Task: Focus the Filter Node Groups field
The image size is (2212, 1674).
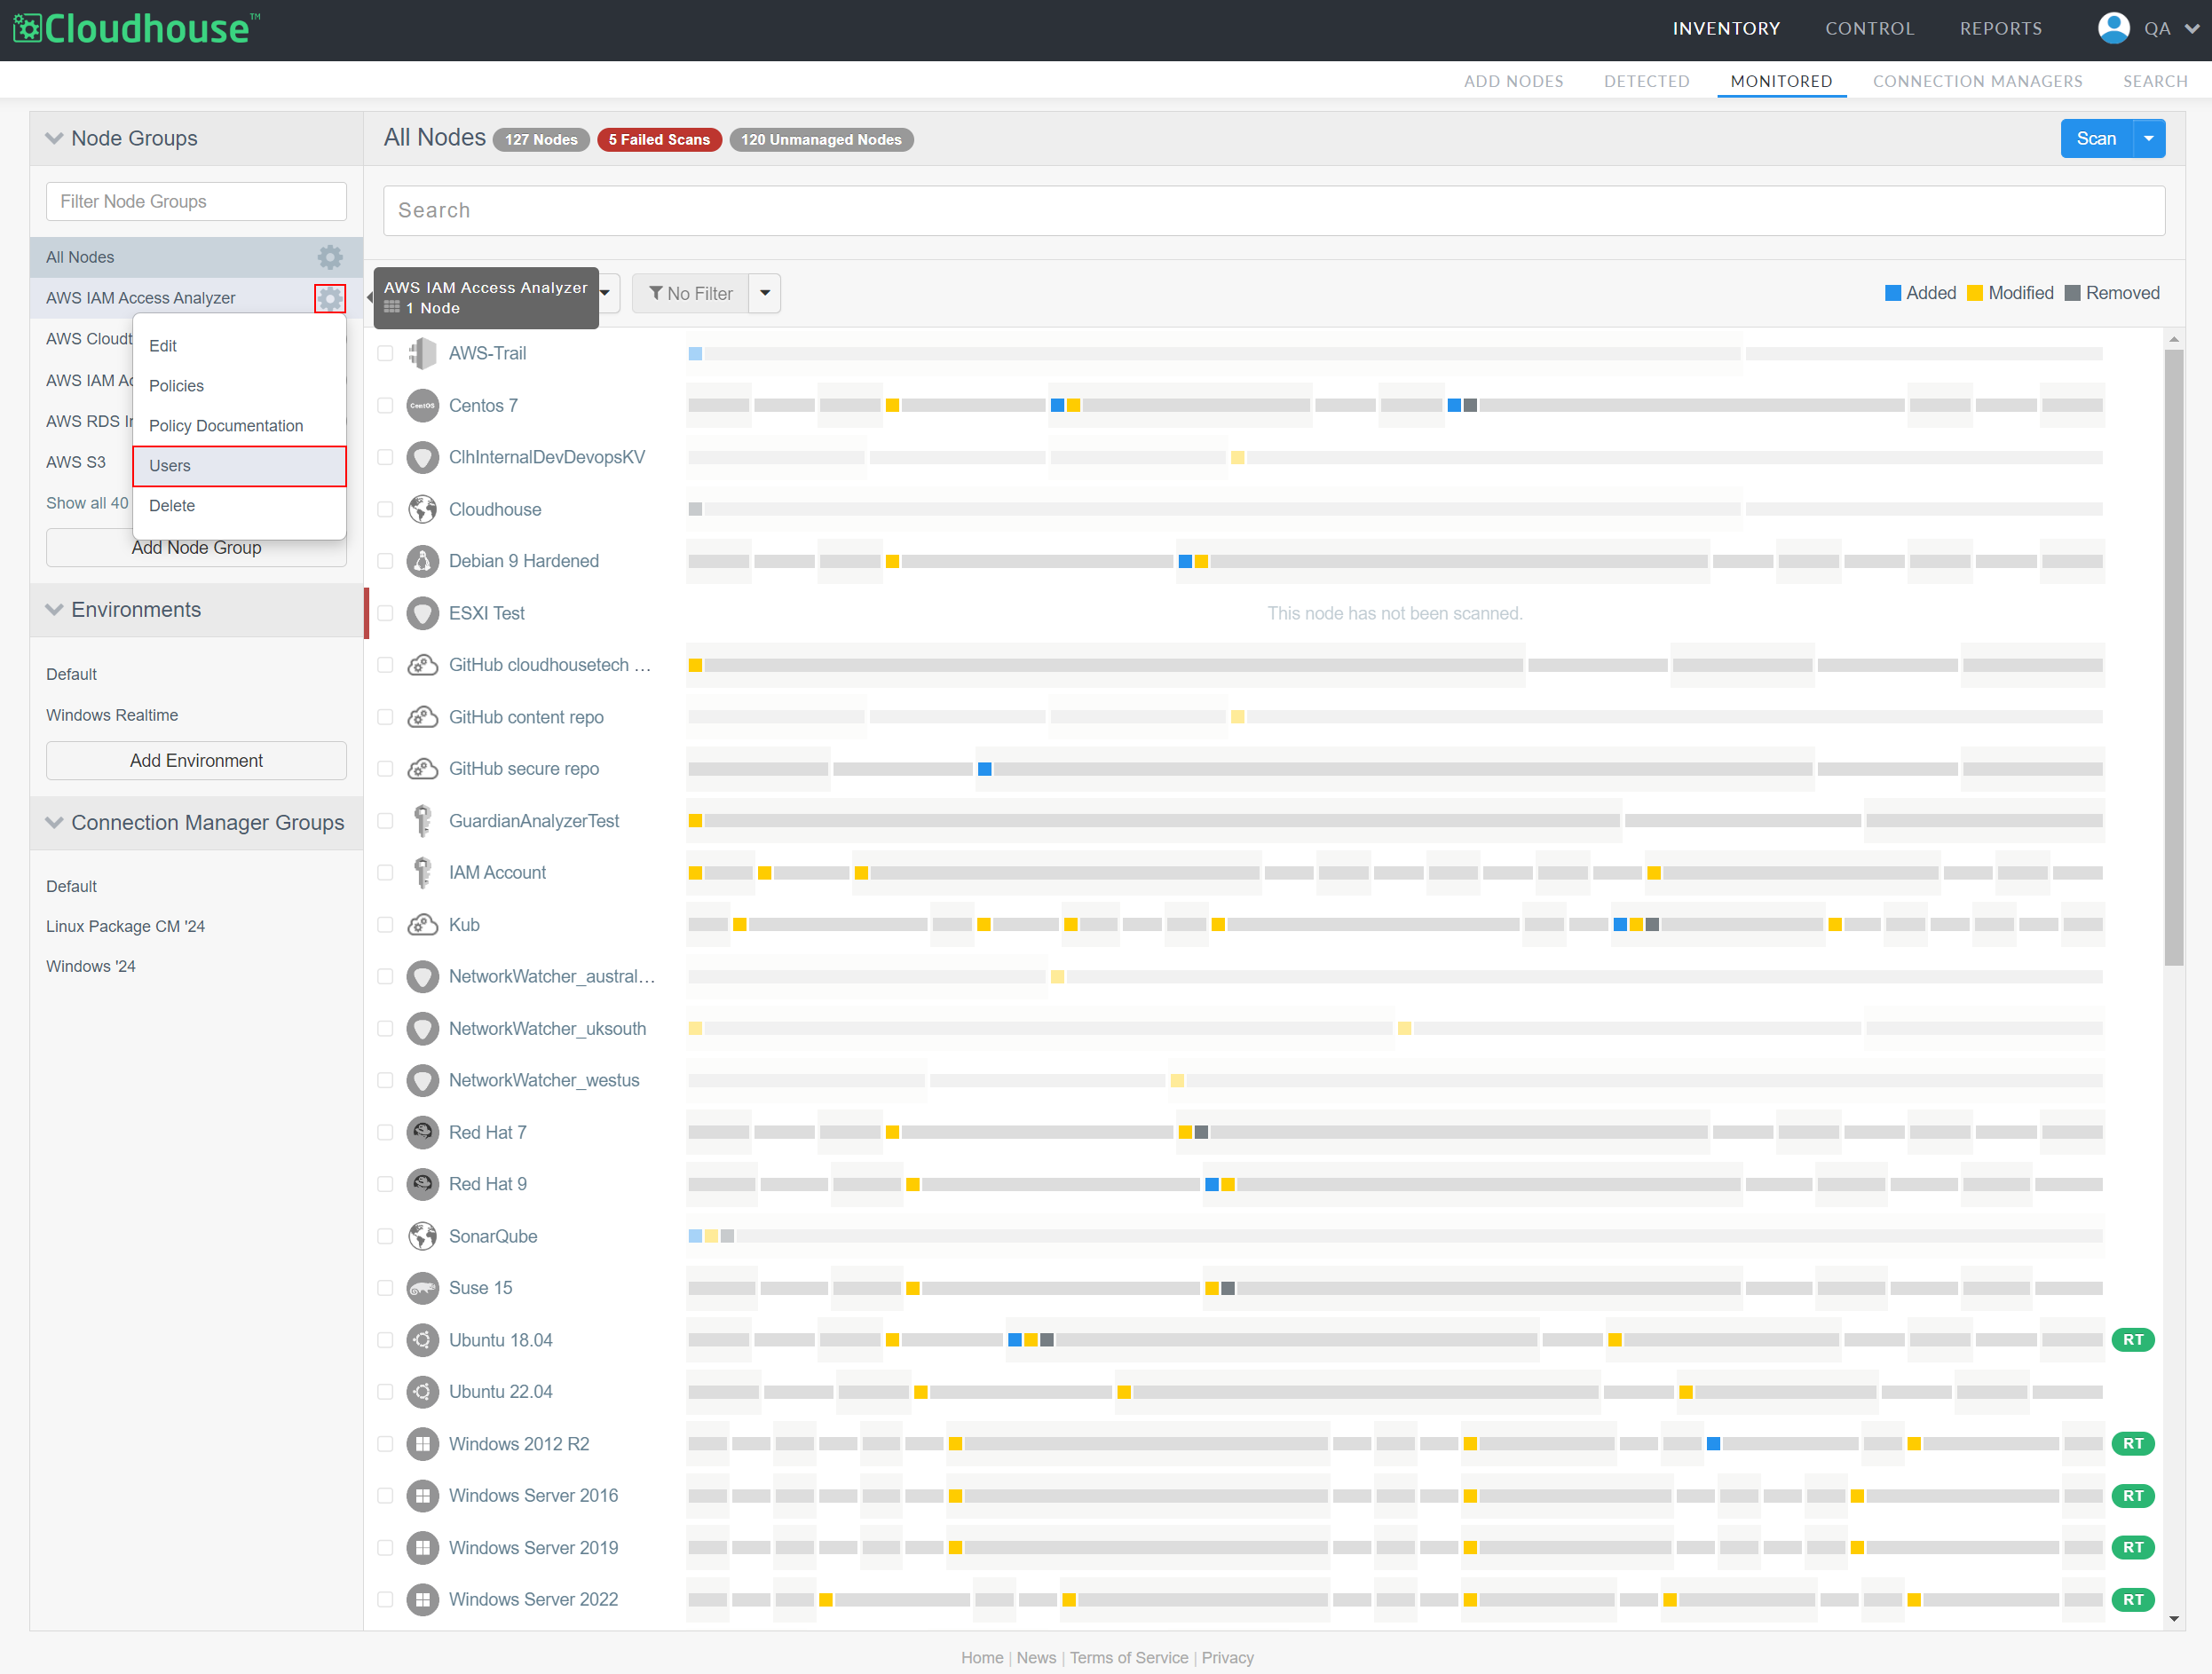Action: [196, 201]
